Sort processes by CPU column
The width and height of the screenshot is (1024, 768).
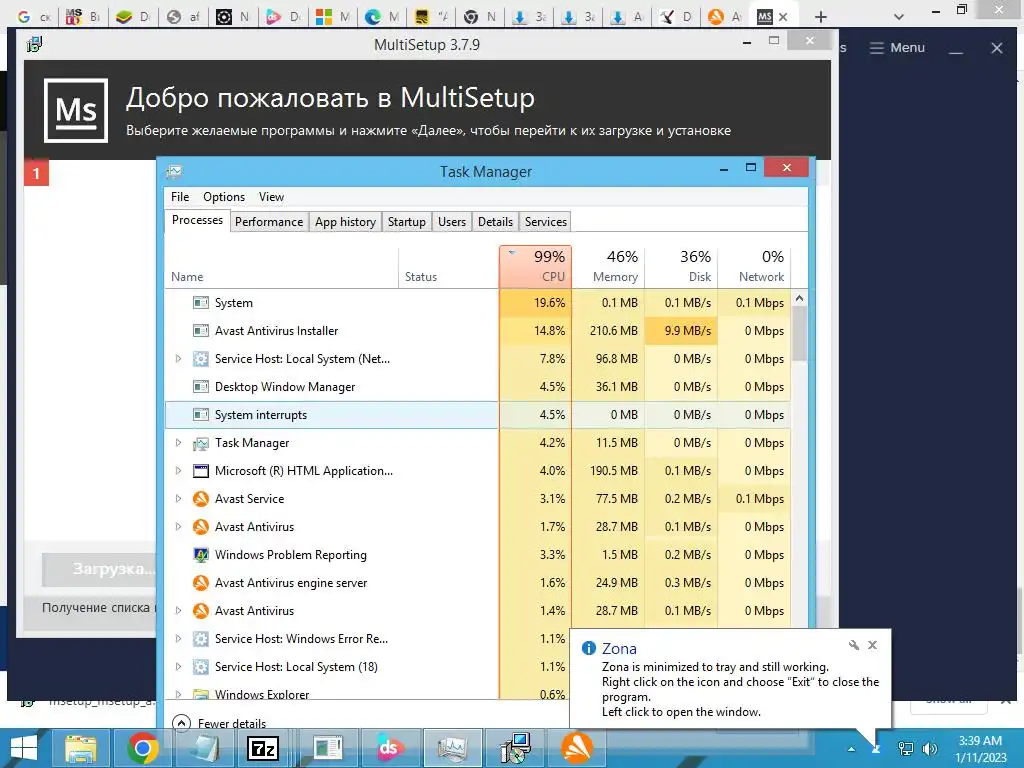536,266
